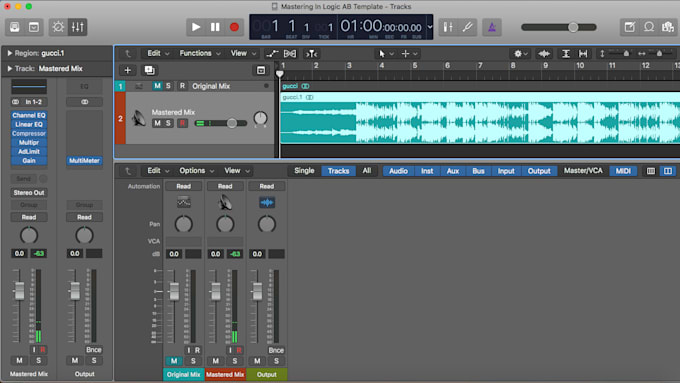This screenshot has height=383, width=680.
Task: Solo the Original Mix track in header
Action: click(x=168, y=86)
